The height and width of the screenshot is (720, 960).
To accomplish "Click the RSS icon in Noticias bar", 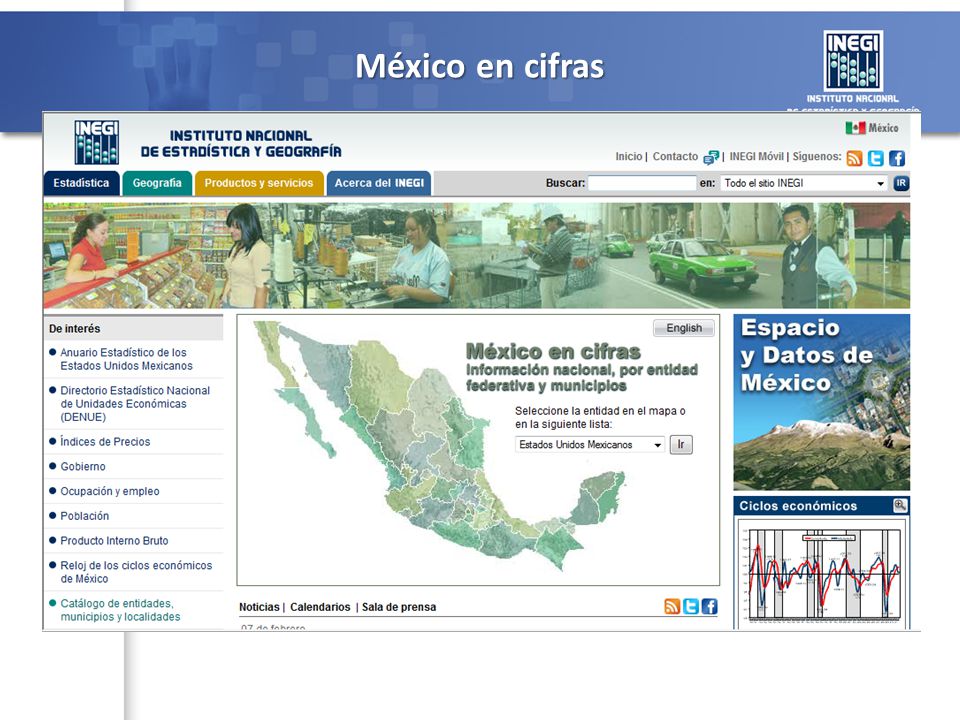I will [x=672, y=606].
